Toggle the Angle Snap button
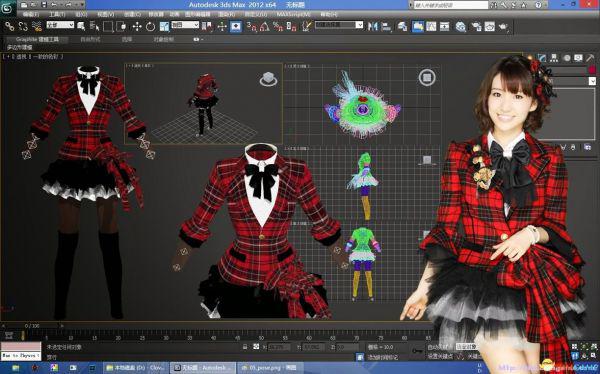The height and width of the screenshot is (374, 600). [264, 26]
